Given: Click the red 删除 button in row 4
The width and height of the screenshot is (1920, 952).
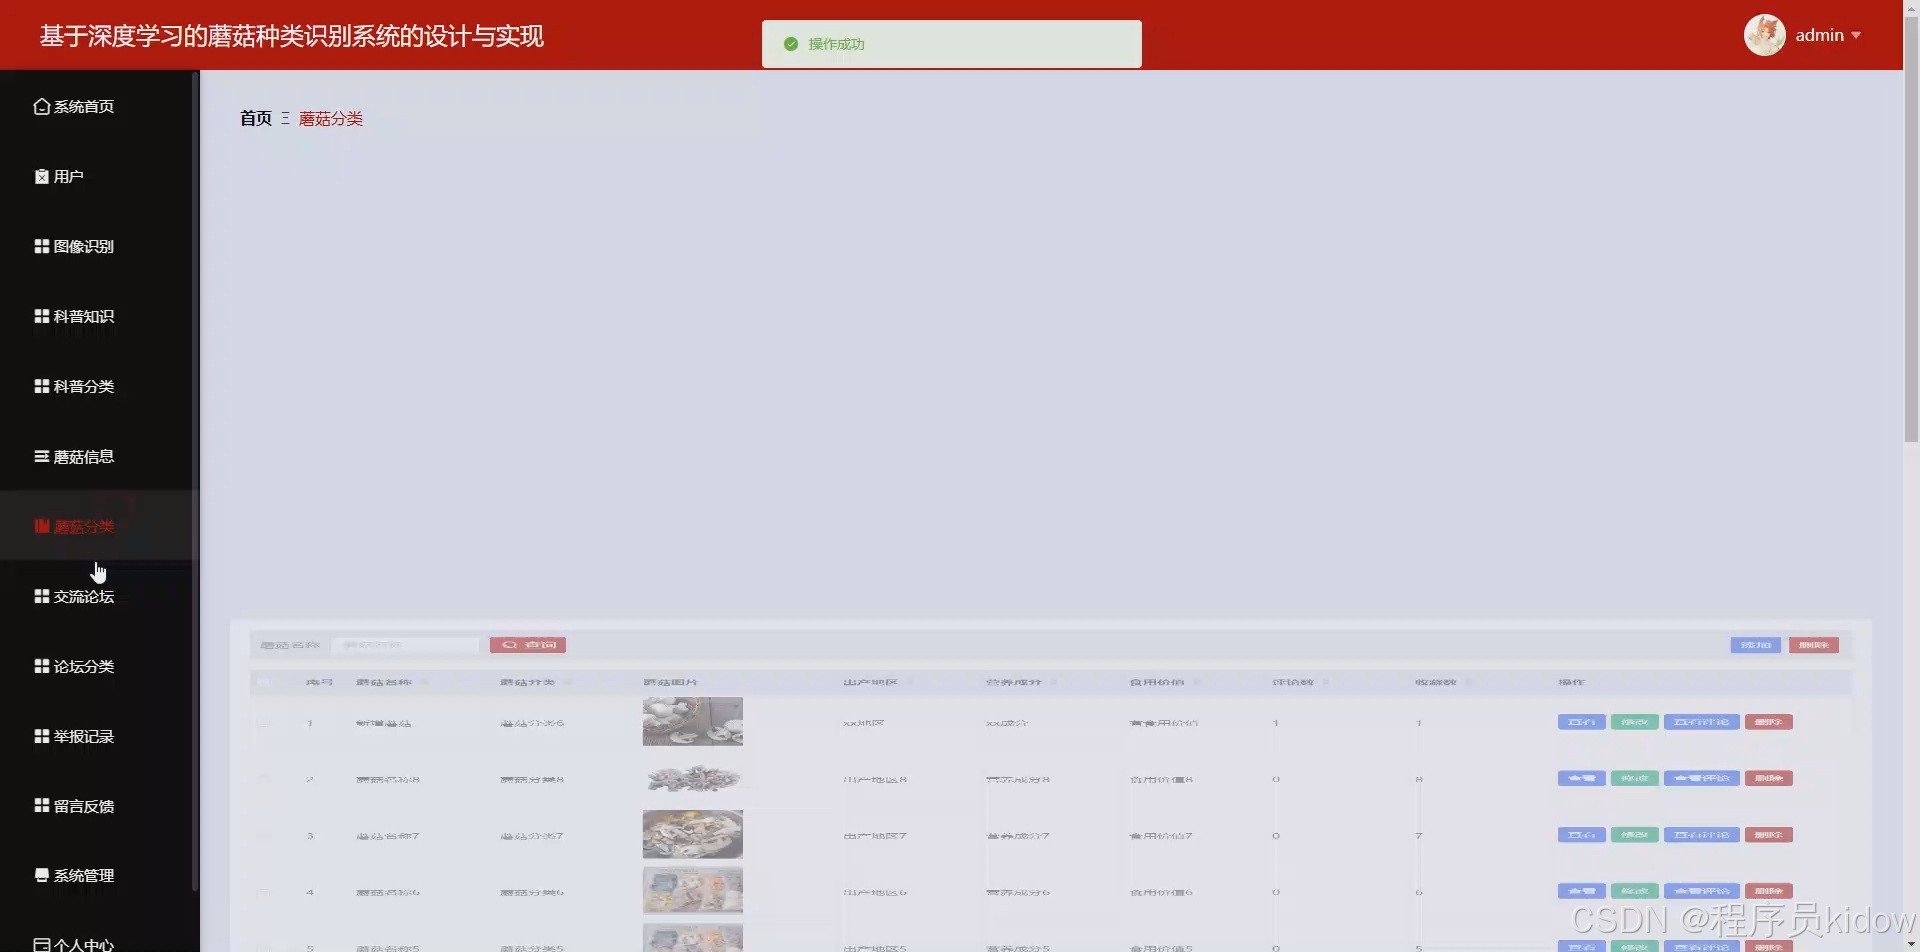Looking at the screenshot, I should pos(1769,891).
